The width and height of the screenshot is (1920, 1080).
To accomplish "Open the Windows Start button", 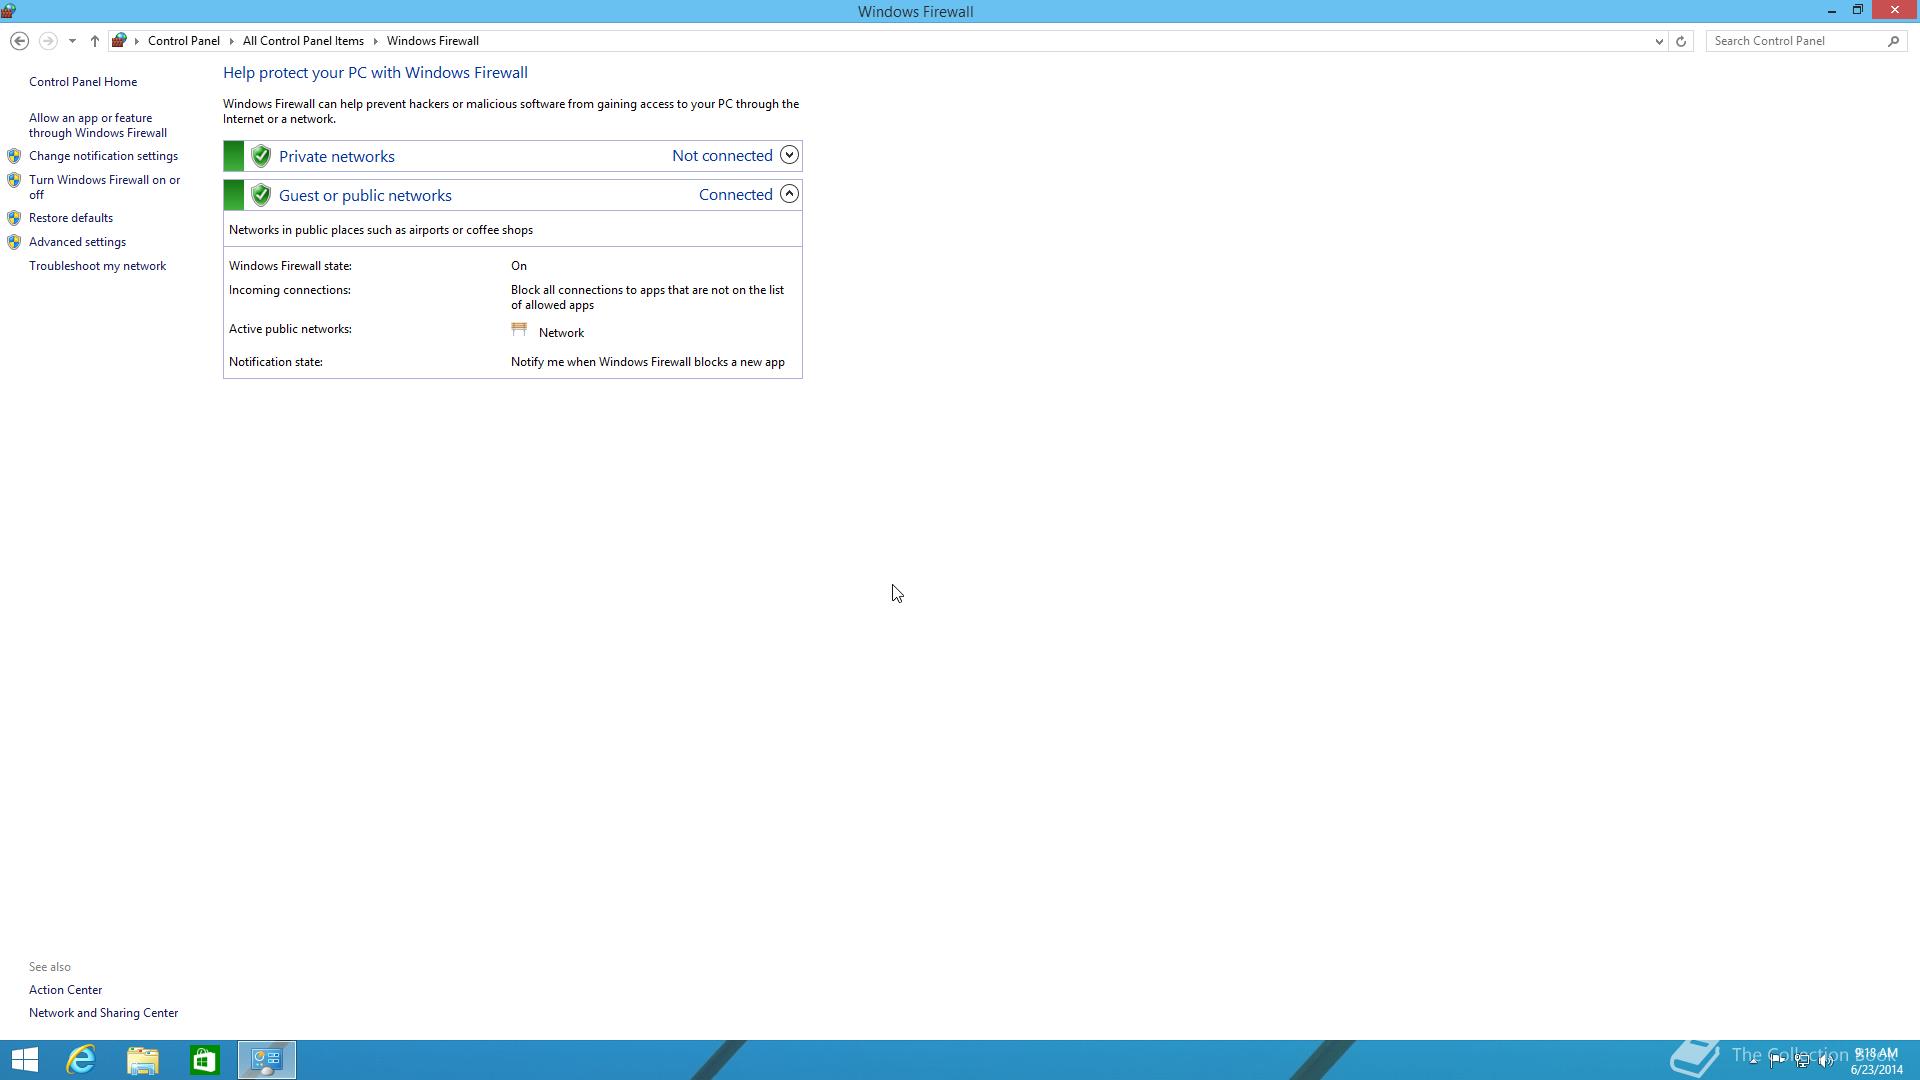I will [x=24, y=1060].
